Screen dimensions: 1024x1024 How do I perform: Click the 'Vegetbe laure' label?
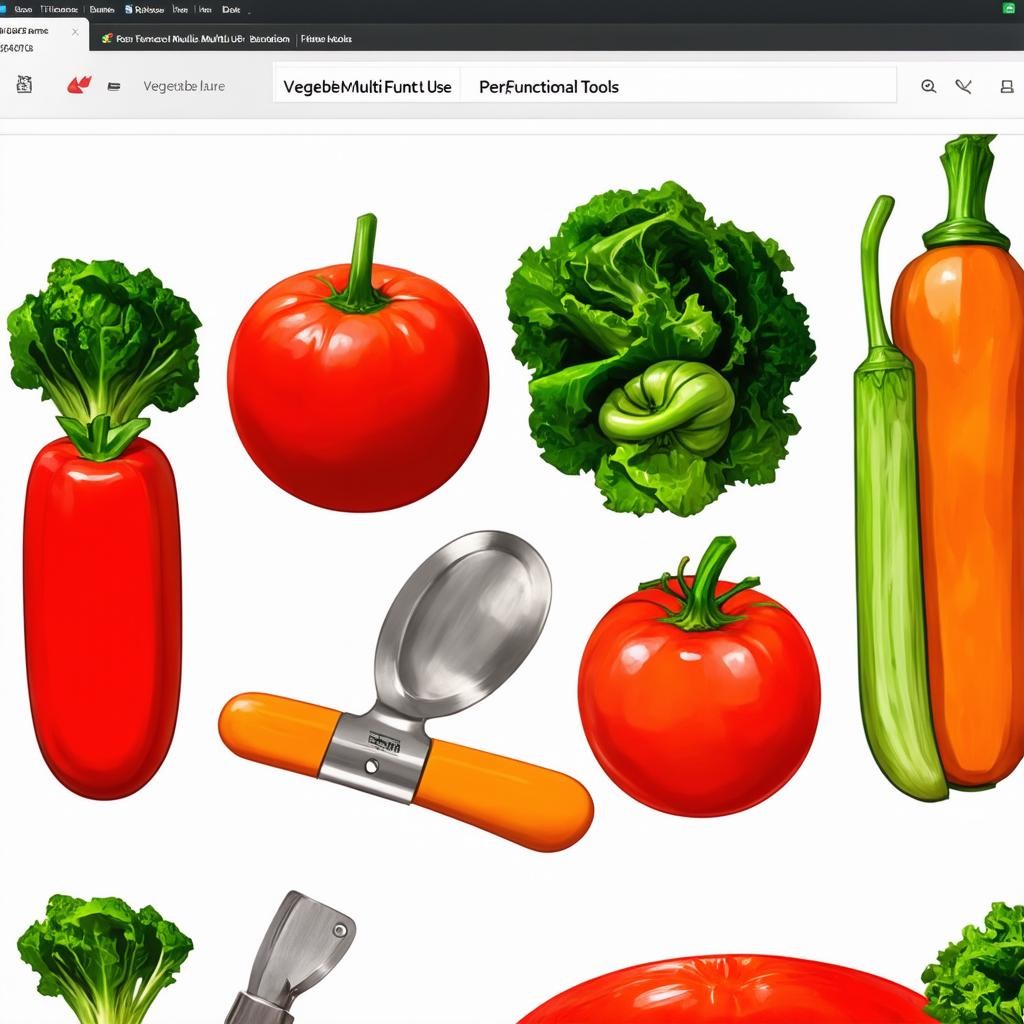pyautogui.click(x=184, y=86)
